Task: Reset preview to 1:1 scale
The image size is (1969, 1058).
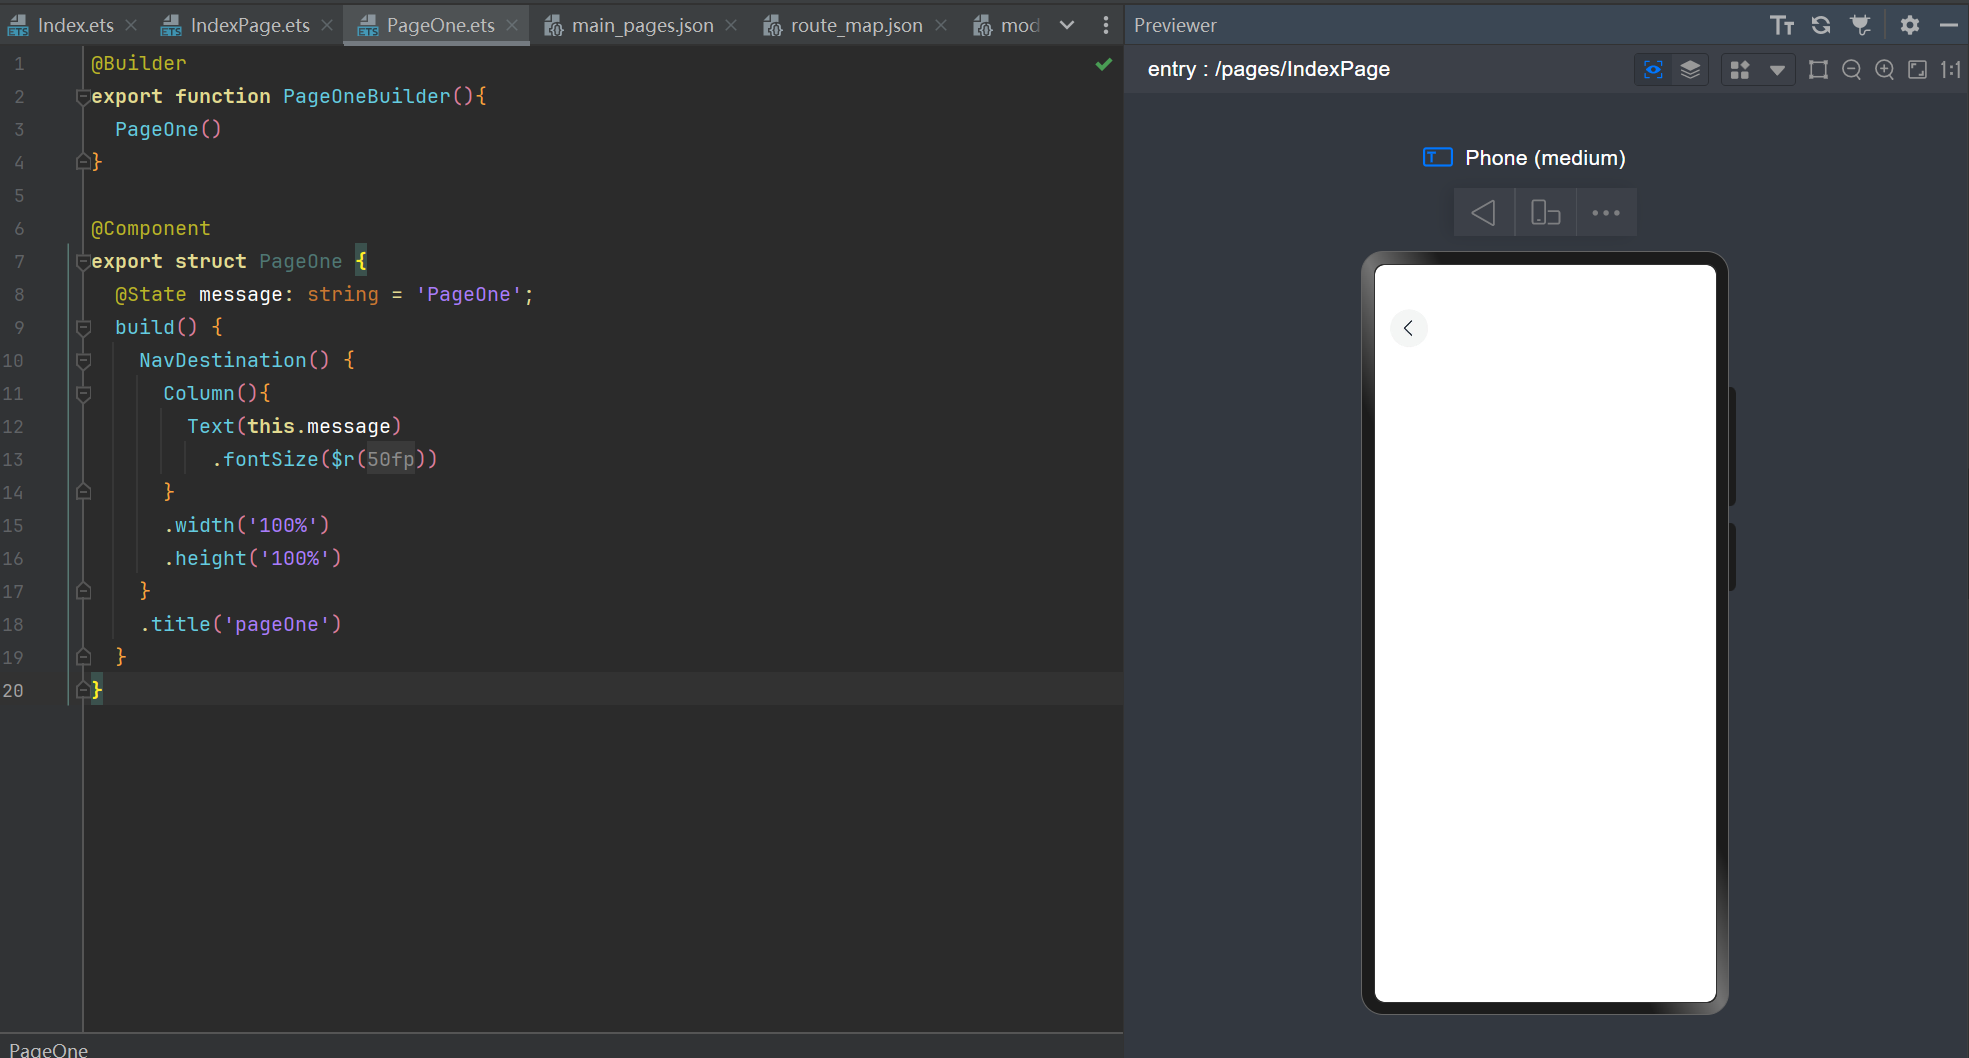Action: (1950, 69)
